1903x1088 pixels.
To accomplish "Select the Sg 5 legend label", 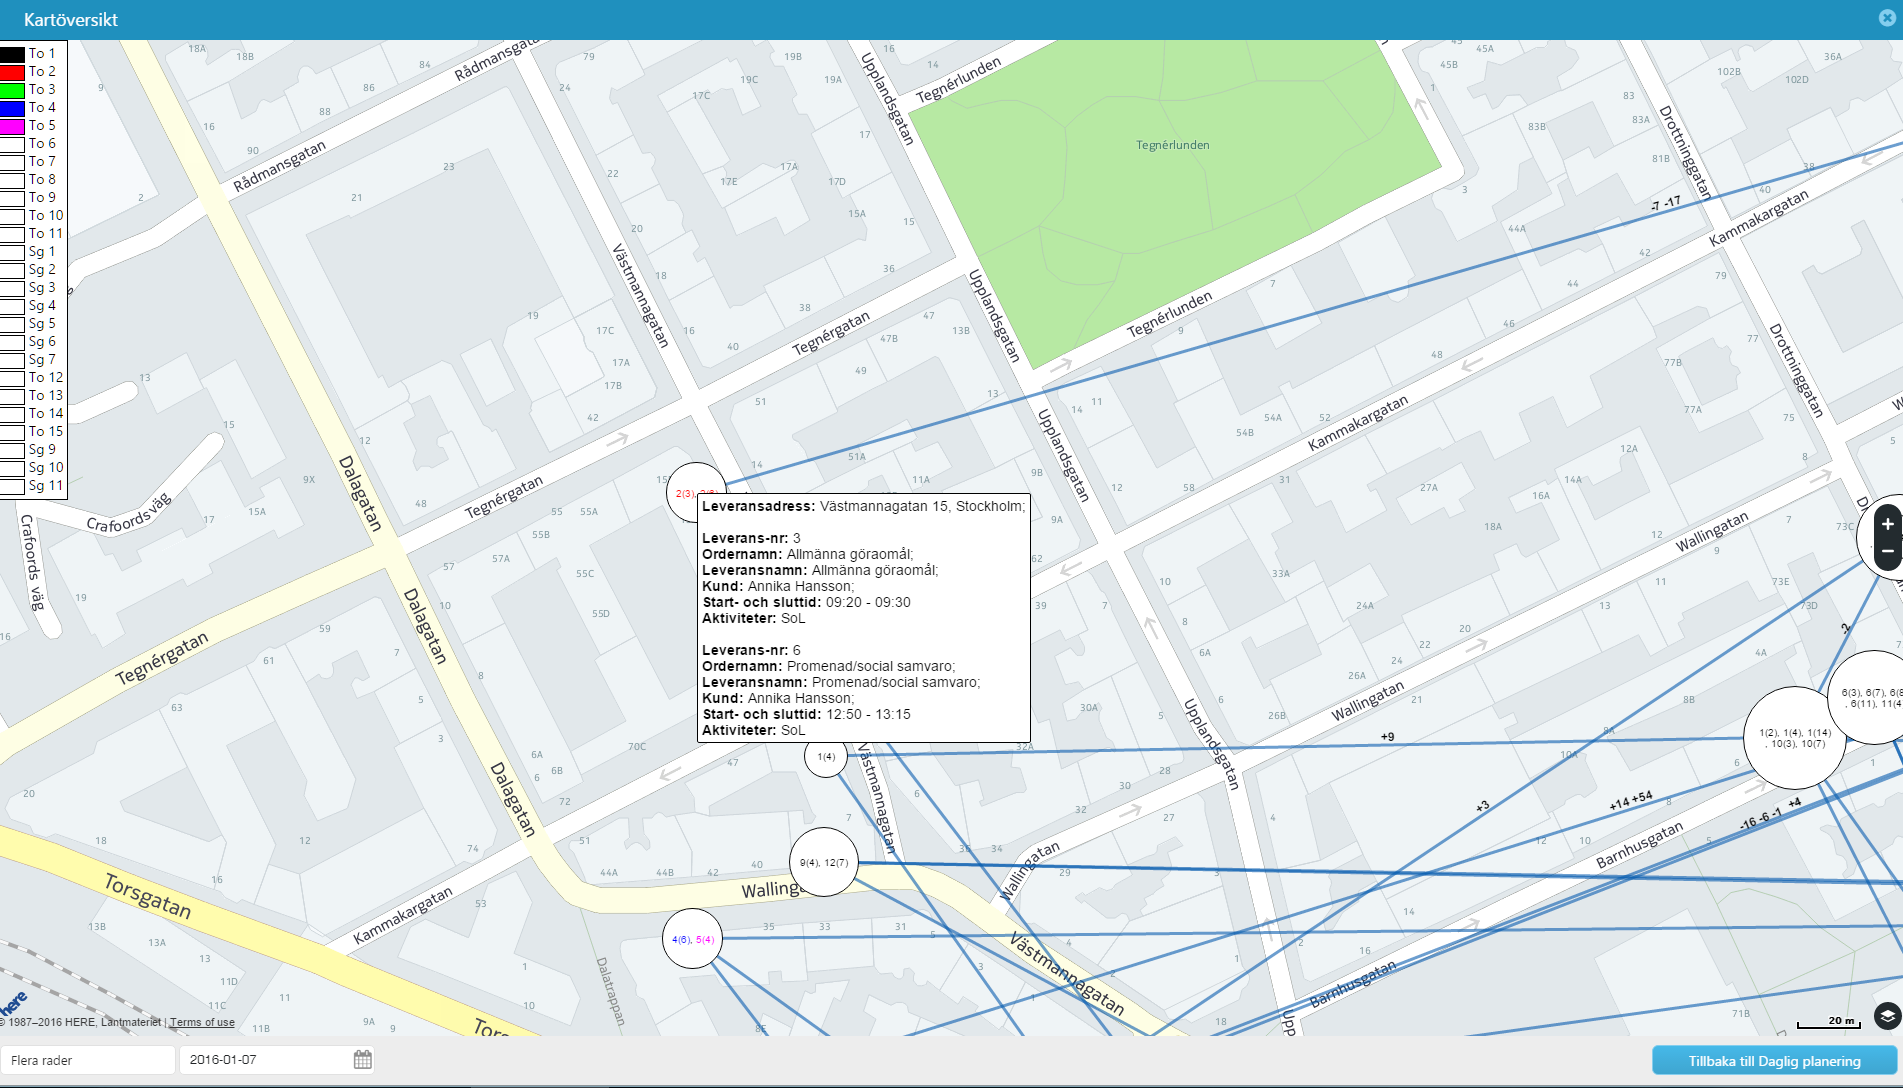I will coord(42,324).
